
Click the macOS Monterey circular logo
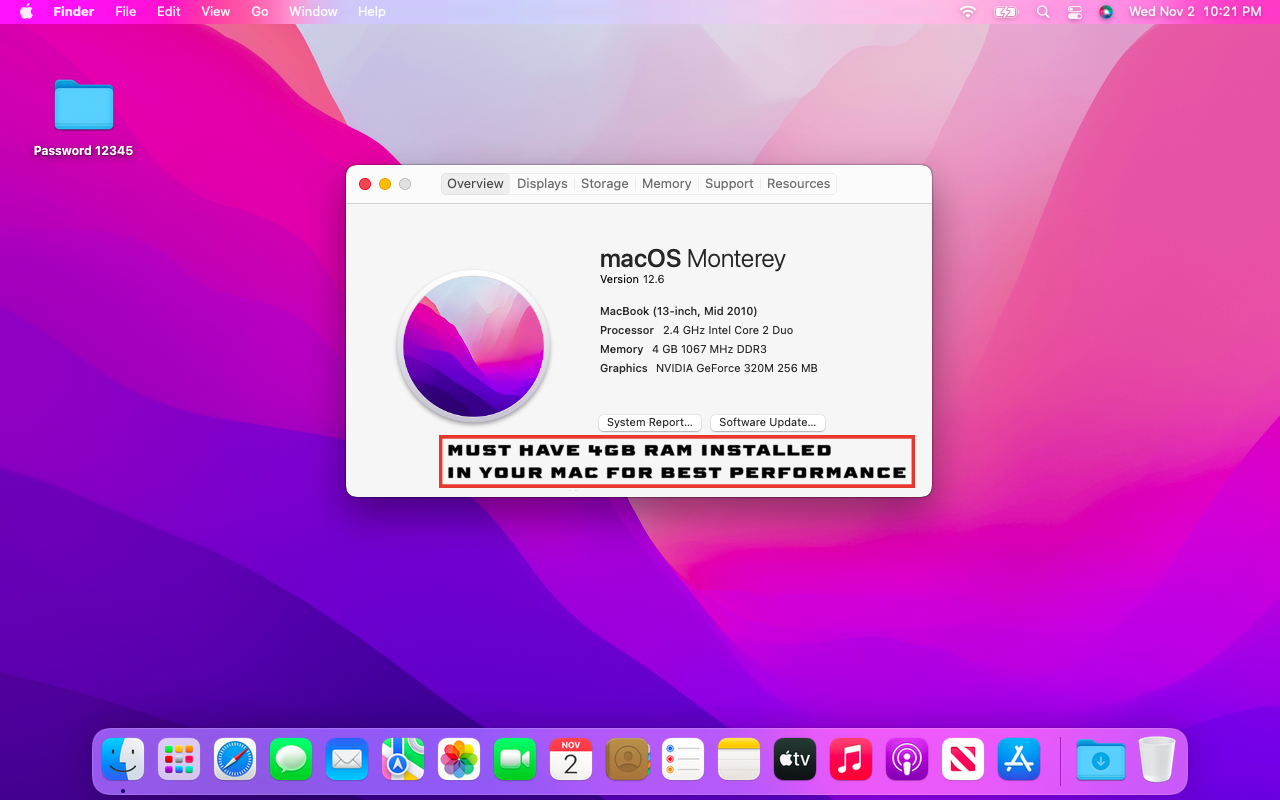(474, 347)
